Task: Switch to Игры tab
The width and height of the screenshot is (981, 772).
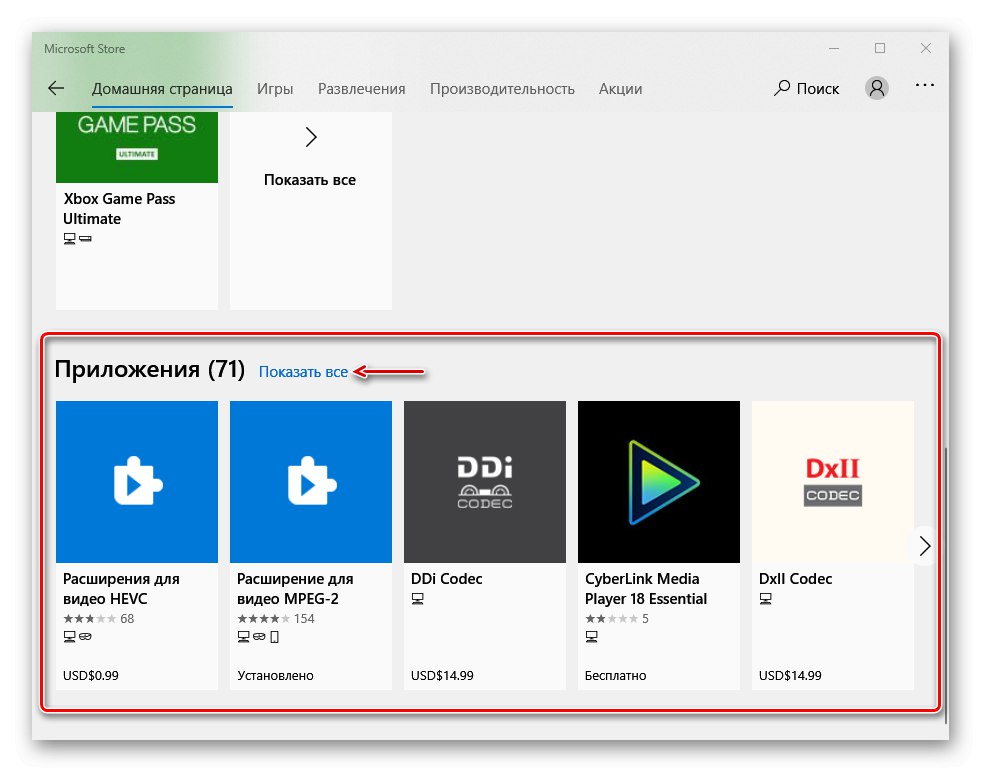Action: (x=275, y=89)
